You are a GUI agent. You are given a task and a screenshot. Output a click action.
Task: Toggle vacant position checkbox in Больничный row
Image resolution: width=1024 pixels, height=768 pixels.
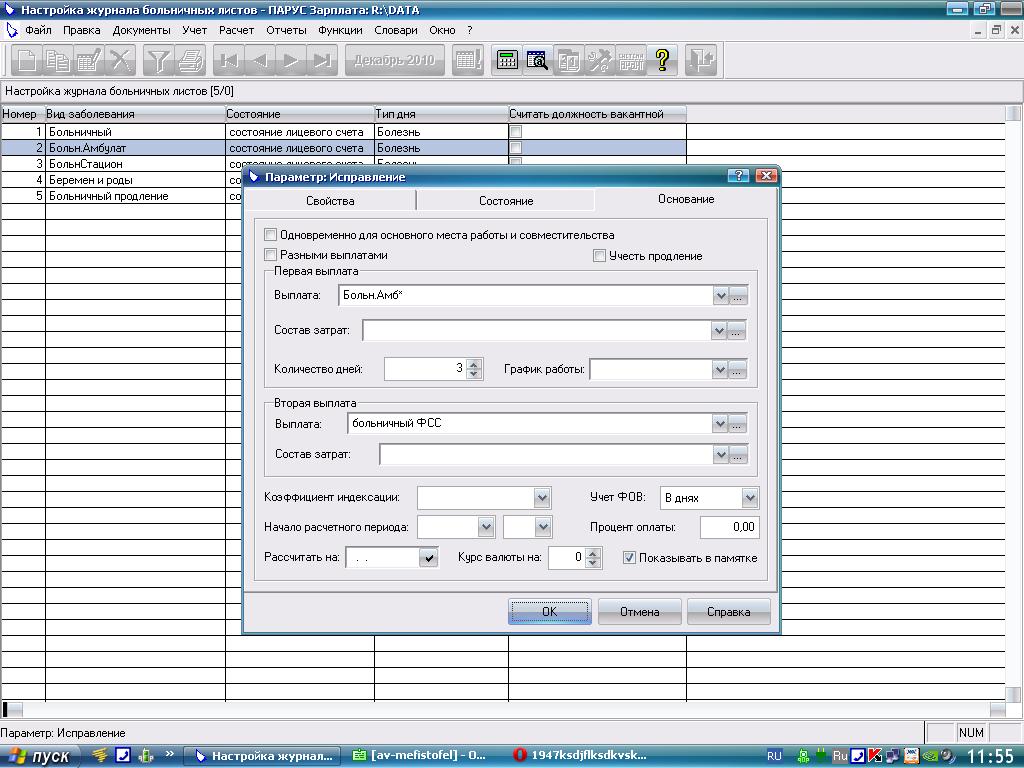[x=516, y=132]
